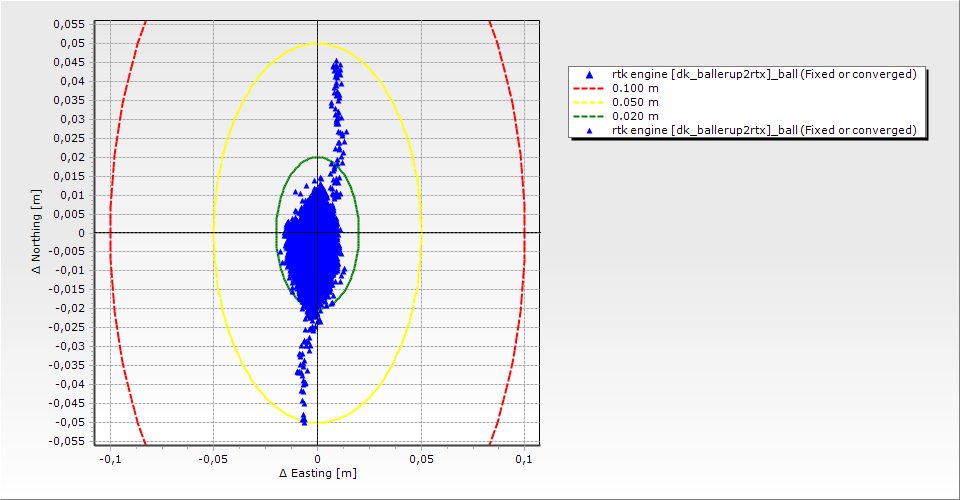960x500 pixels.
Task: Click the 0 tick label on Easting axis
Action: click(x=317, y=459)
